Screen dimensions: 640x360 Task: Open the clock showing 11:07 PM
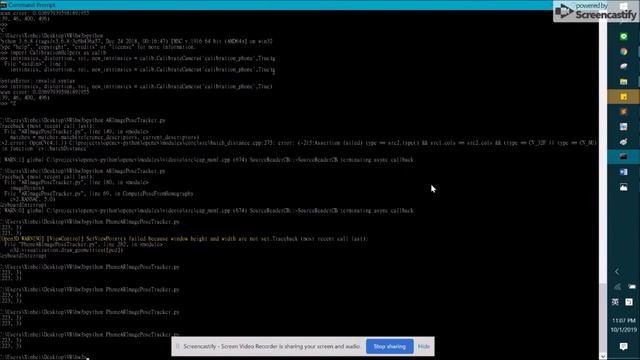click(624, 325)
